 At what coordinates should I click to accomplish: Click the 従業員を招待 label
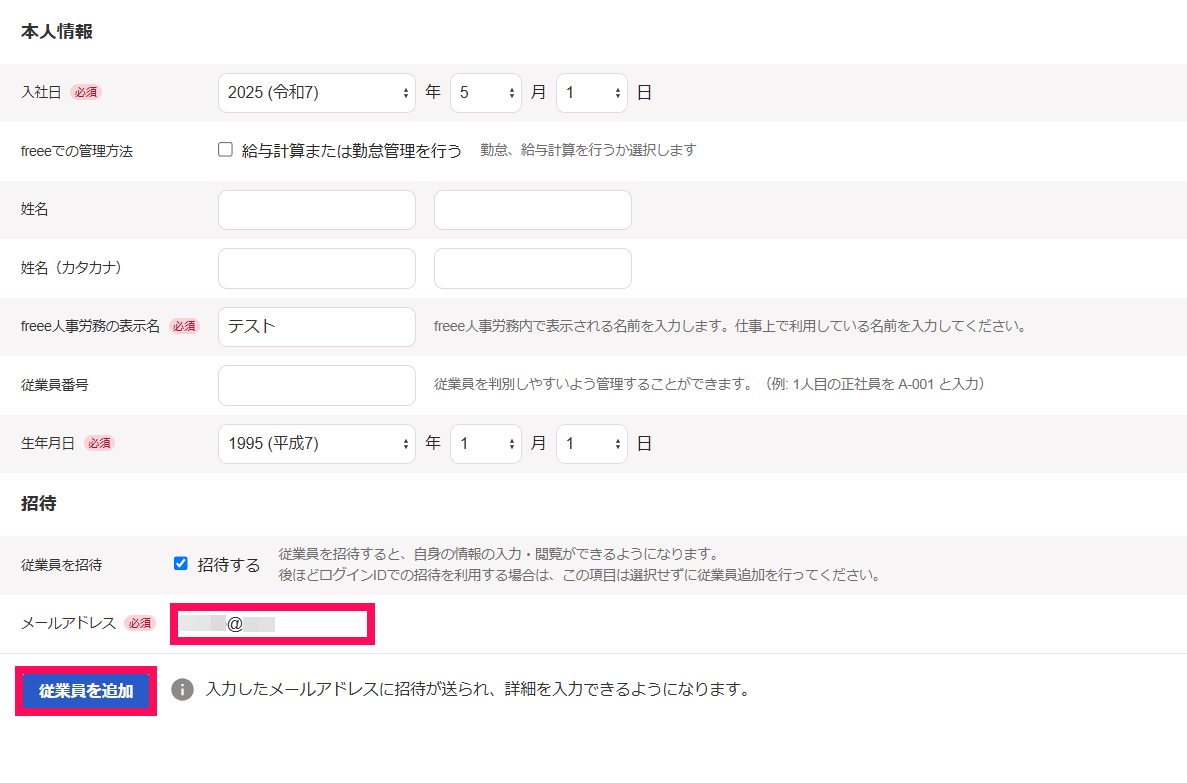61,565
